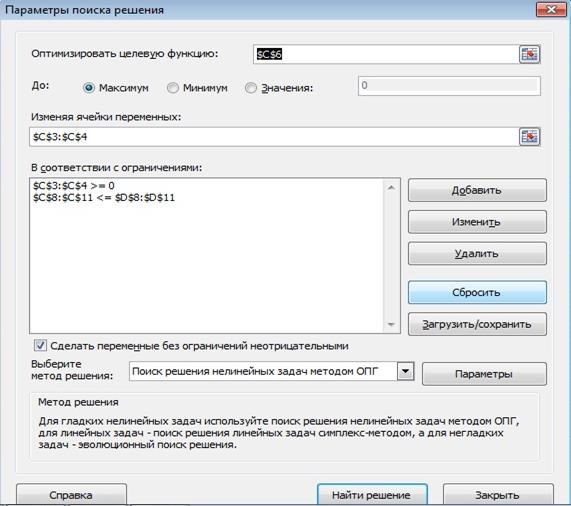This screenshot has height=506, width=571.
Task: Click the range selector icon for the objective cell
Action: [529, 54]
